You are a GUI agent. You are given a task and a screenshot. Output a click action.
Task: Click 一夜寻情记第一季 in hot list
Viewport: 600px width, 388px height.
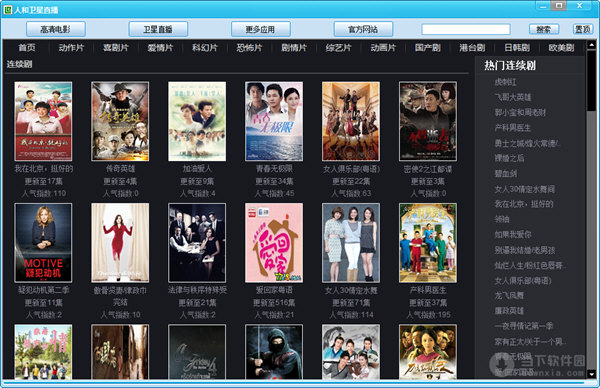pyautogui.click(x=523, y=326)
